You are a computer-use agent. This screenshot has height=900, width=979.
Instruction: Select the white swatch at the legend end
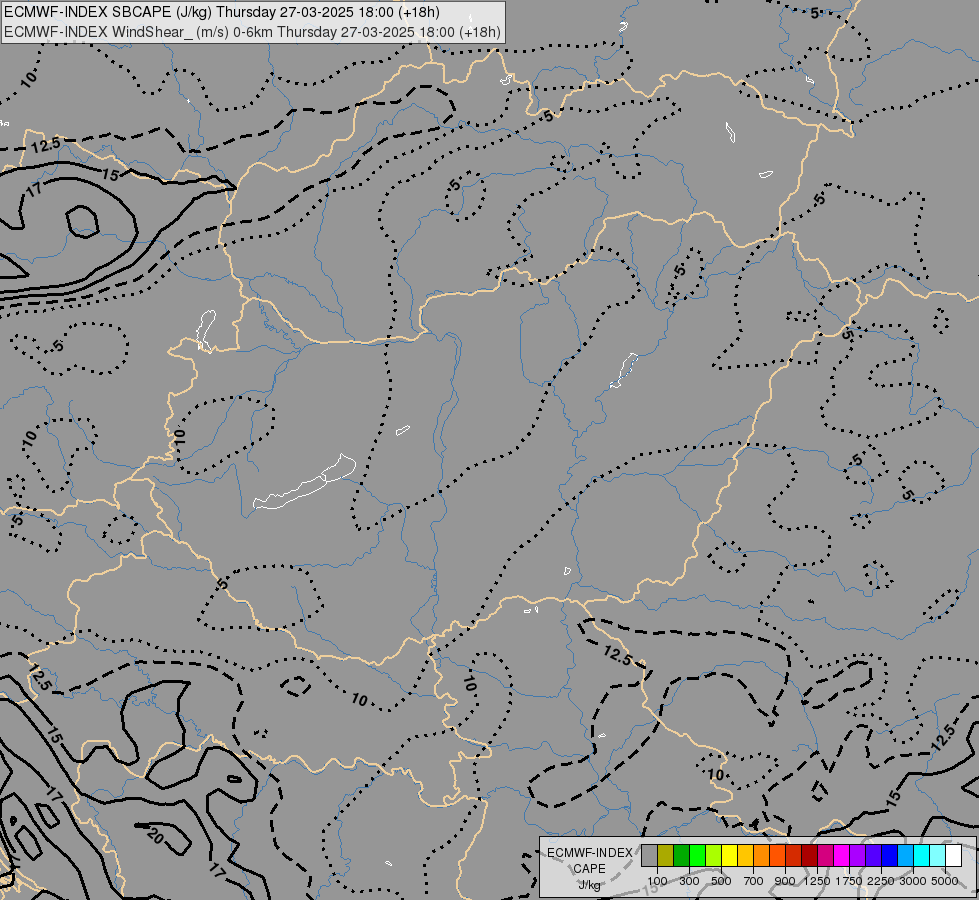click(x=953, y=856)
